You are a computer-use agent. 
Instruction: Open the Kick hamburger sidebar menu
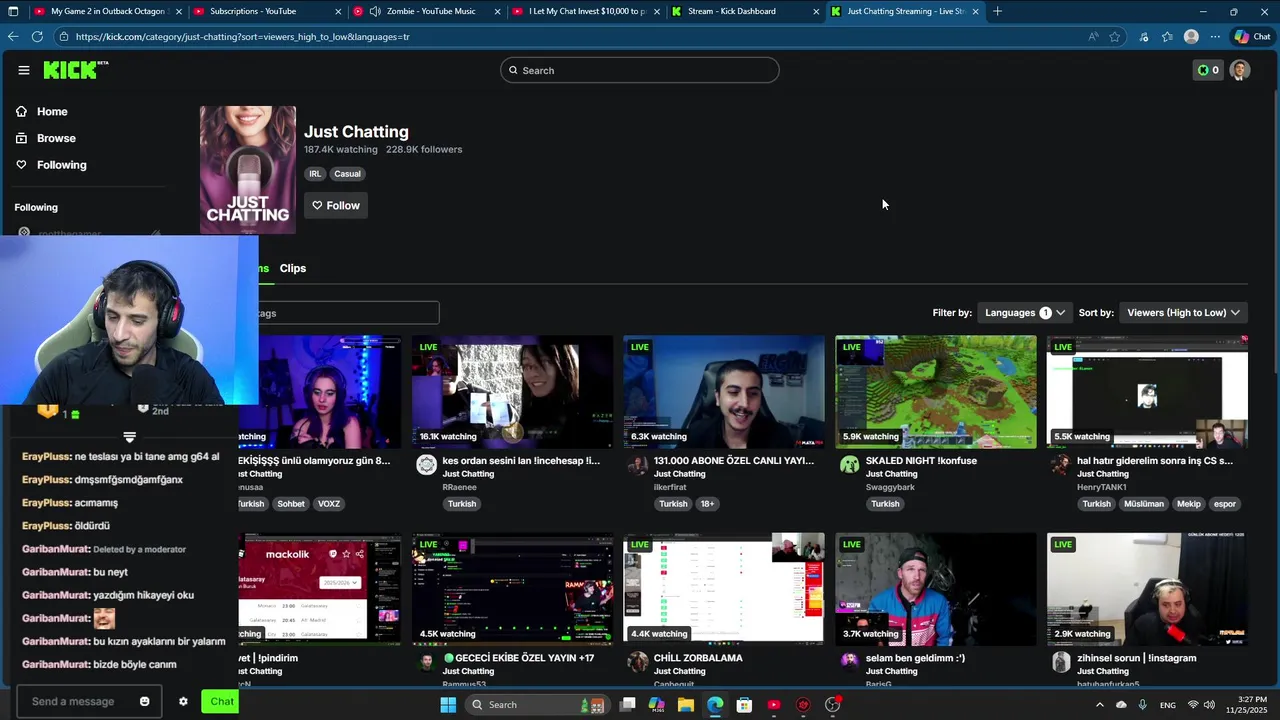coord(24,70)
